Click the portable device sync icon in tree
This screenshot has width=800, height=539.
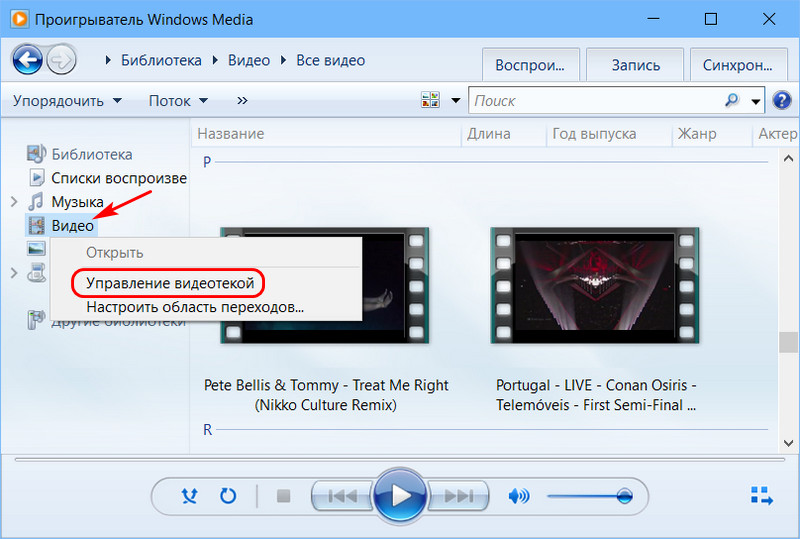coord(37,273)
